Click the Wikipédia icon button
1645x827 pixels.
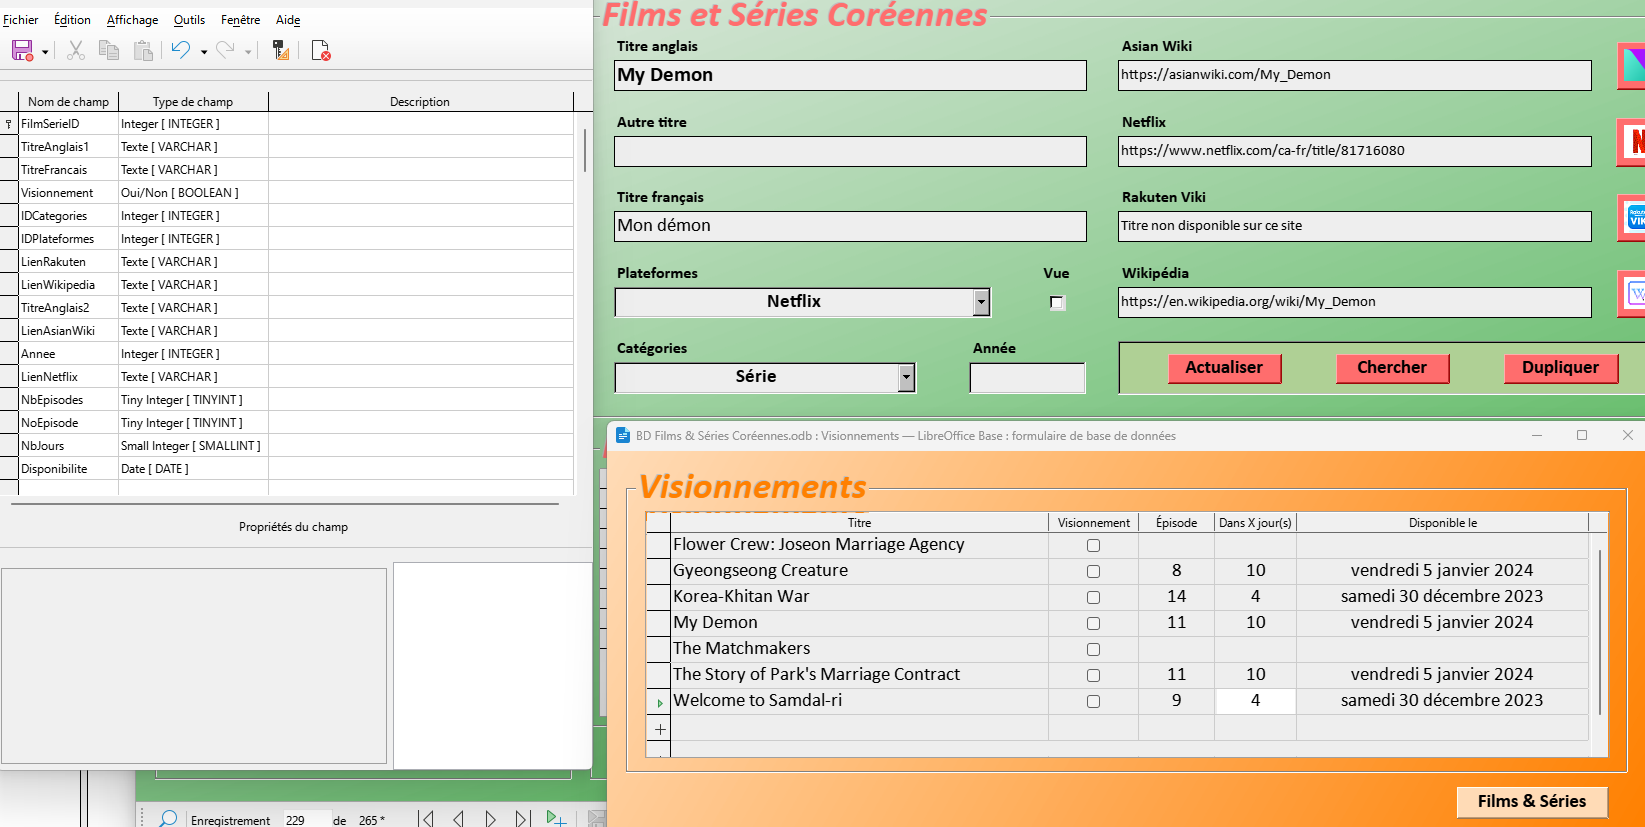pyautogui.click(x=1632, y=294)
